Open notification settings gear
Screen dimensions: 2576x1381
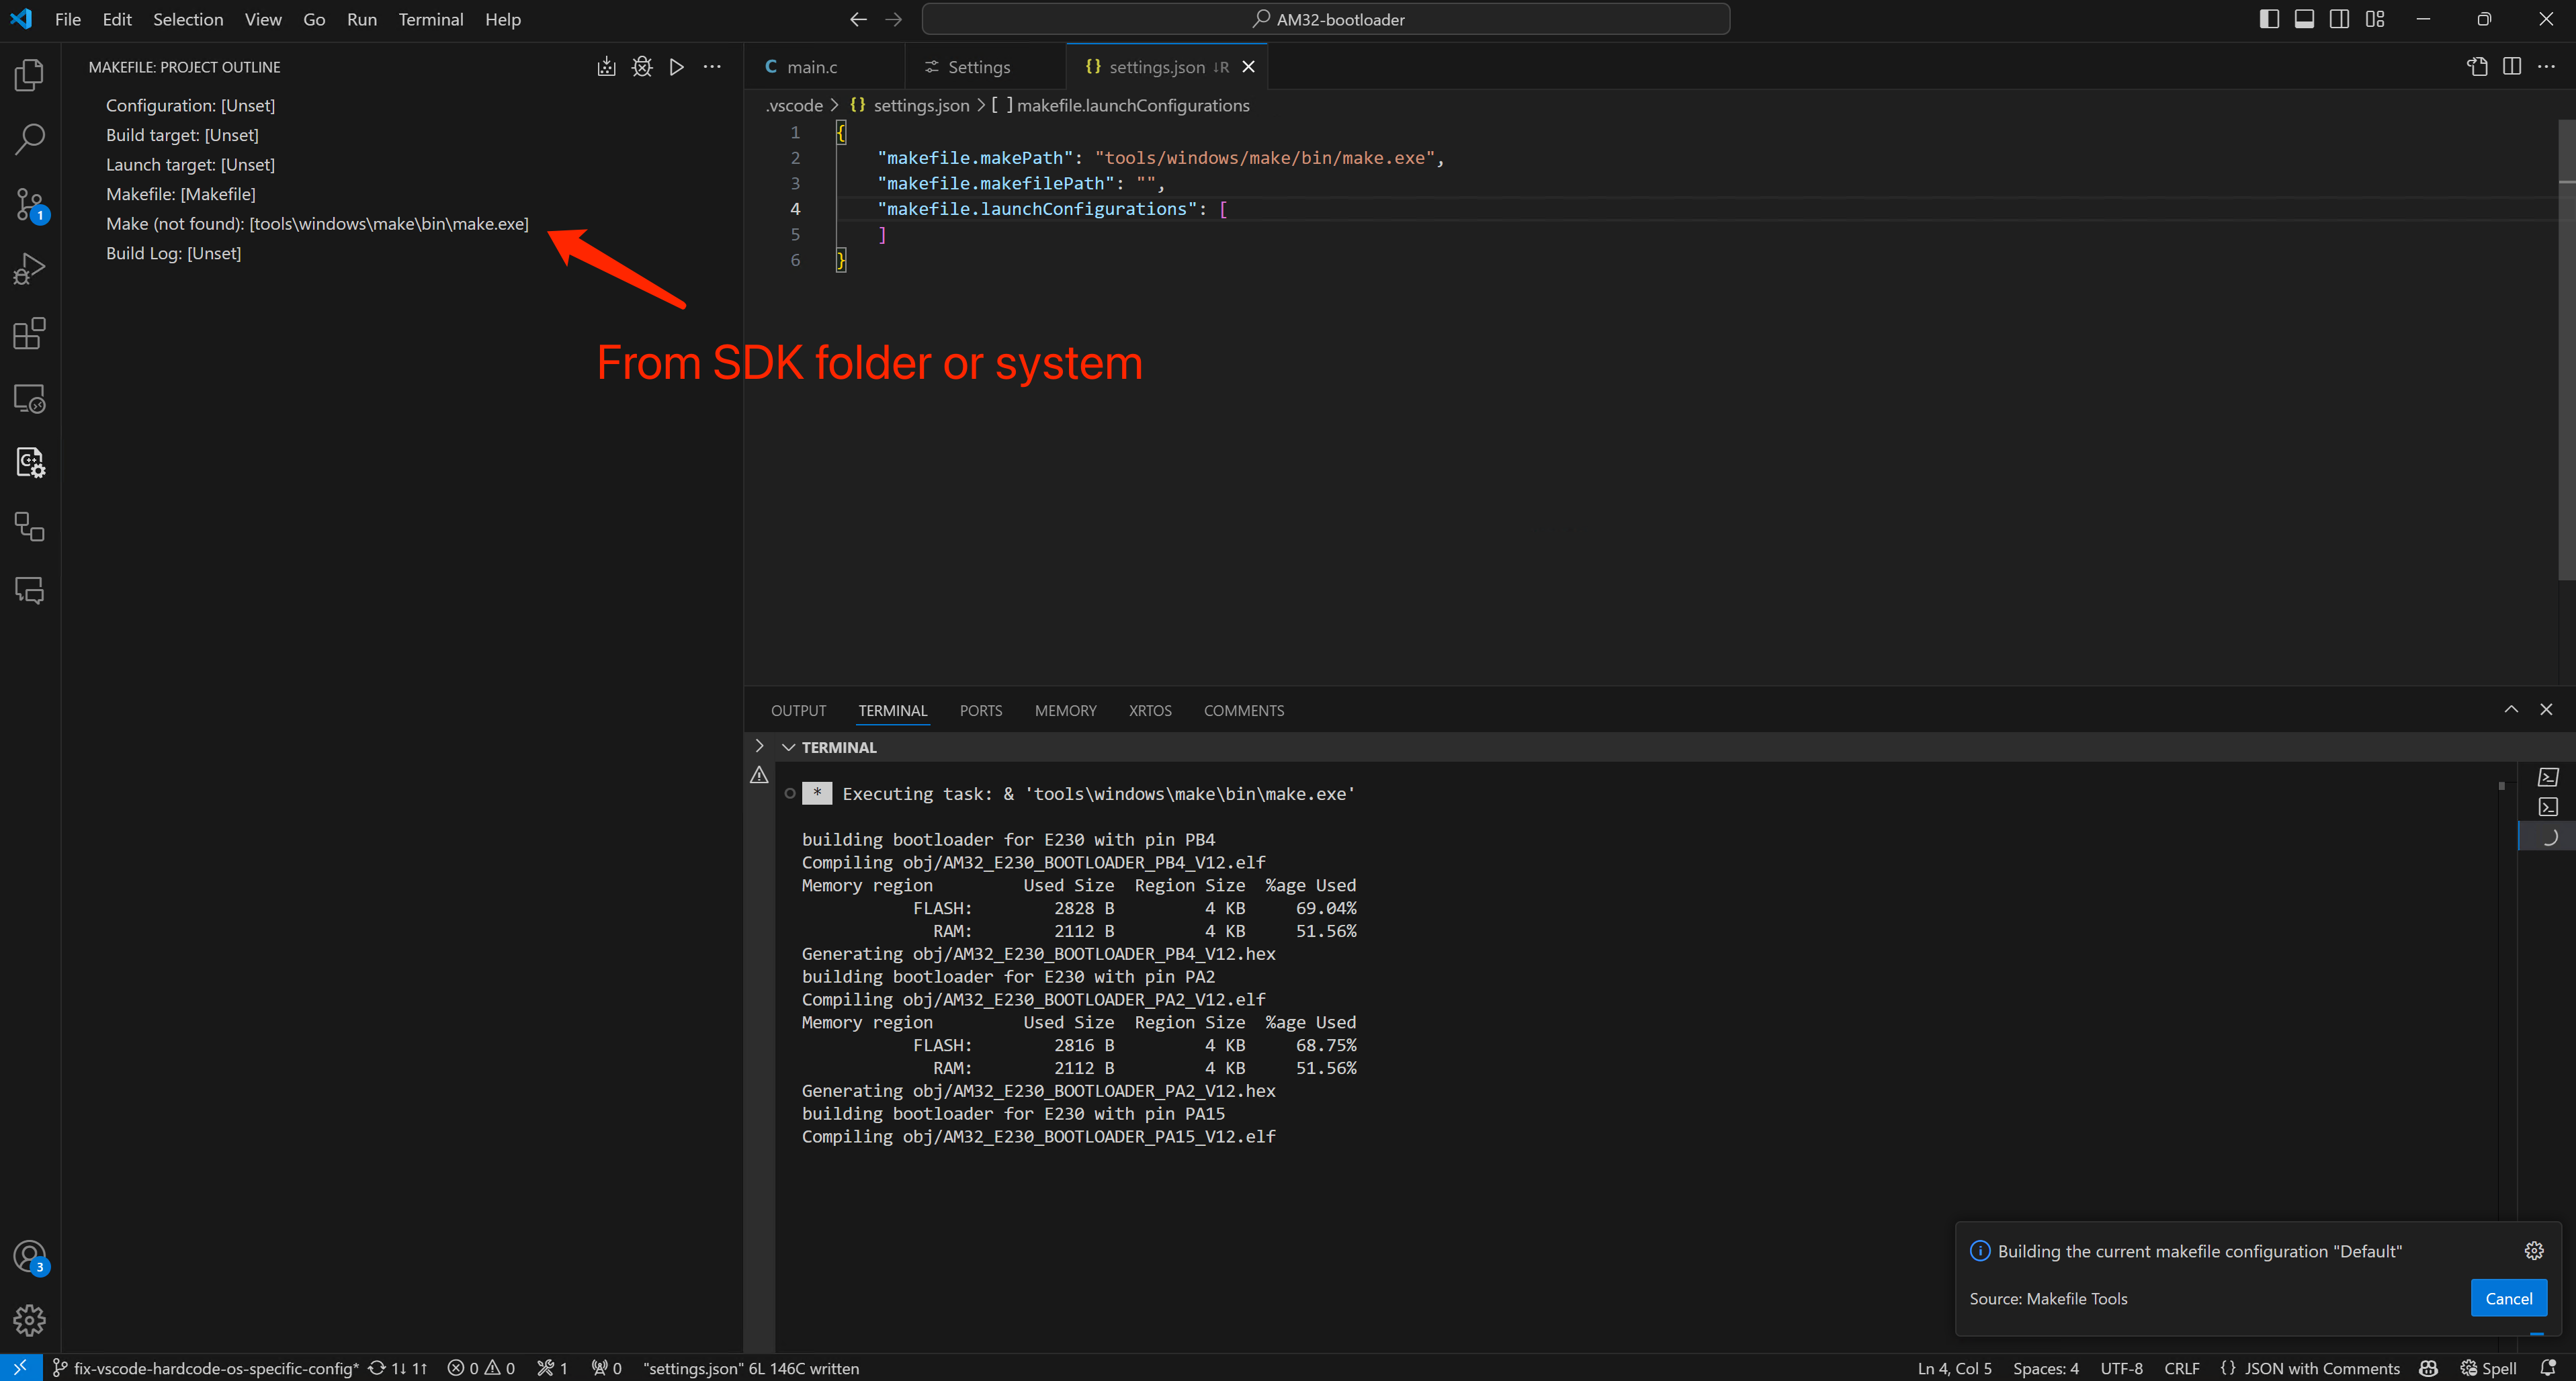(x=2534, y=1251)
